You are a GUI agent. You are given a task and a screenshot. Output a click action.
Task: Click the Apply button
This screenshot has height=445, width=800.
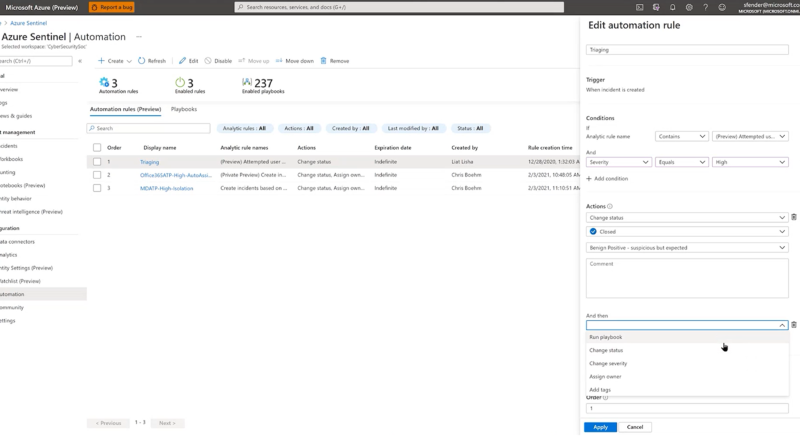click(601, 427)
